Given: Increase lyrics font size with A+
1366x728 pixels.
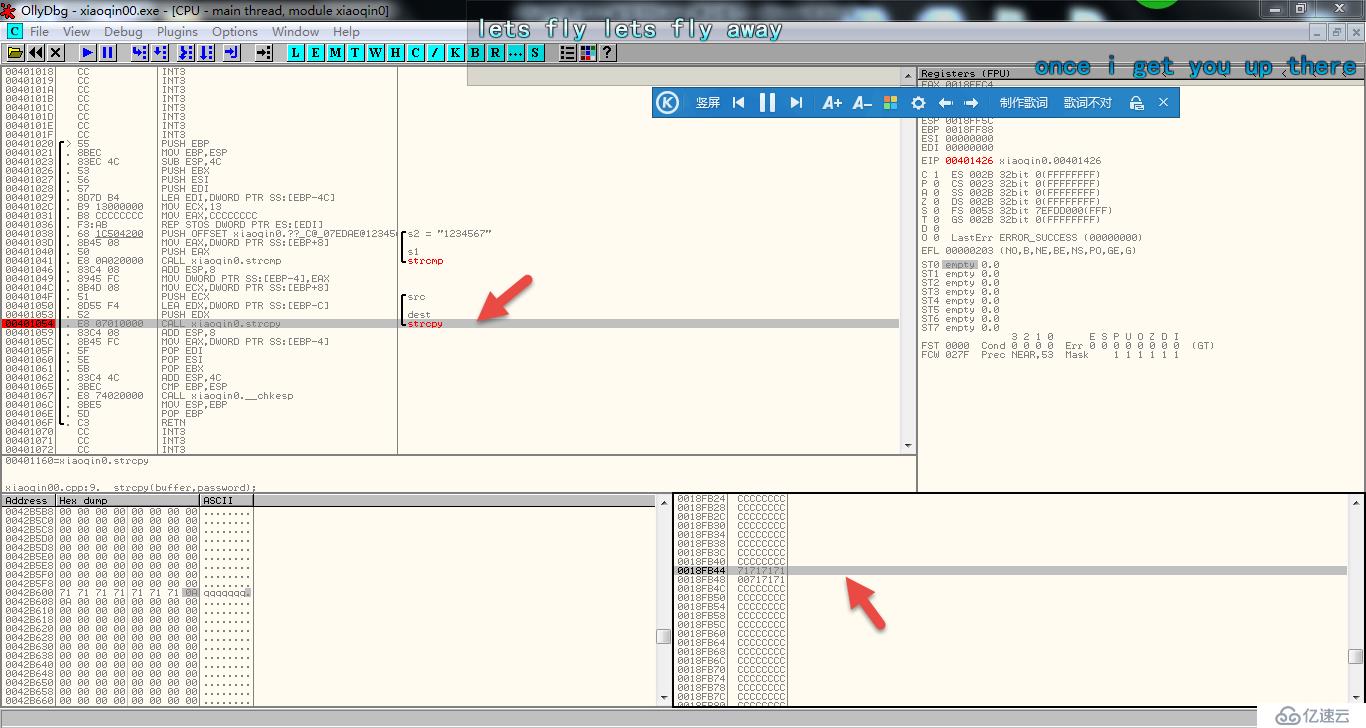Looking at the screenshot, I should (832, 102).
